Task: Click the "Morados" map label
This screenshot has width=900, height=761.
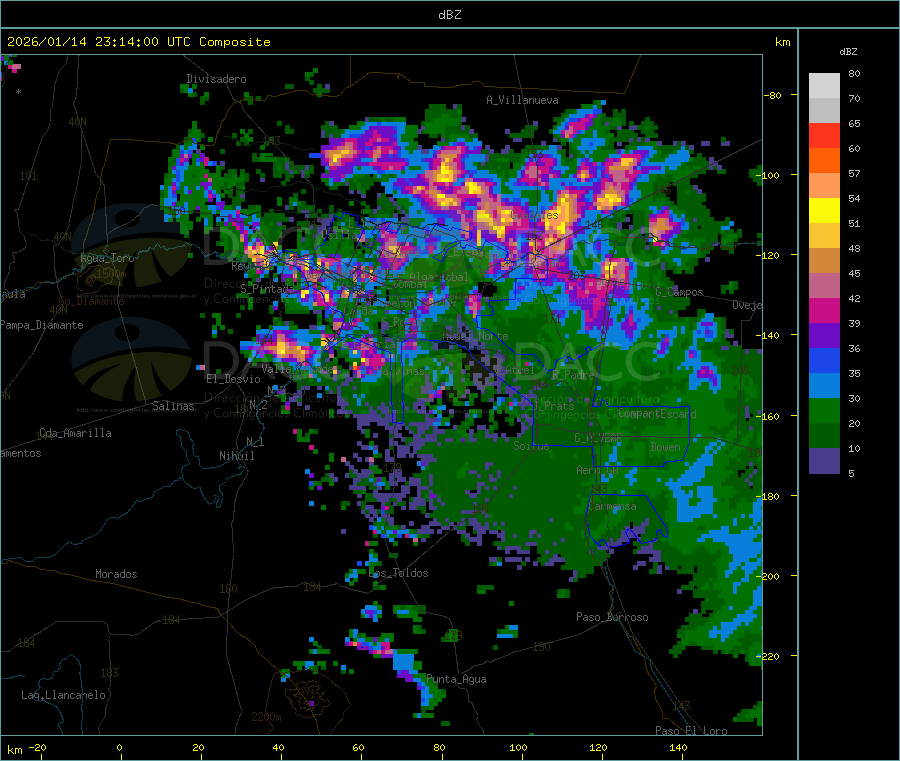Action: 116,574
